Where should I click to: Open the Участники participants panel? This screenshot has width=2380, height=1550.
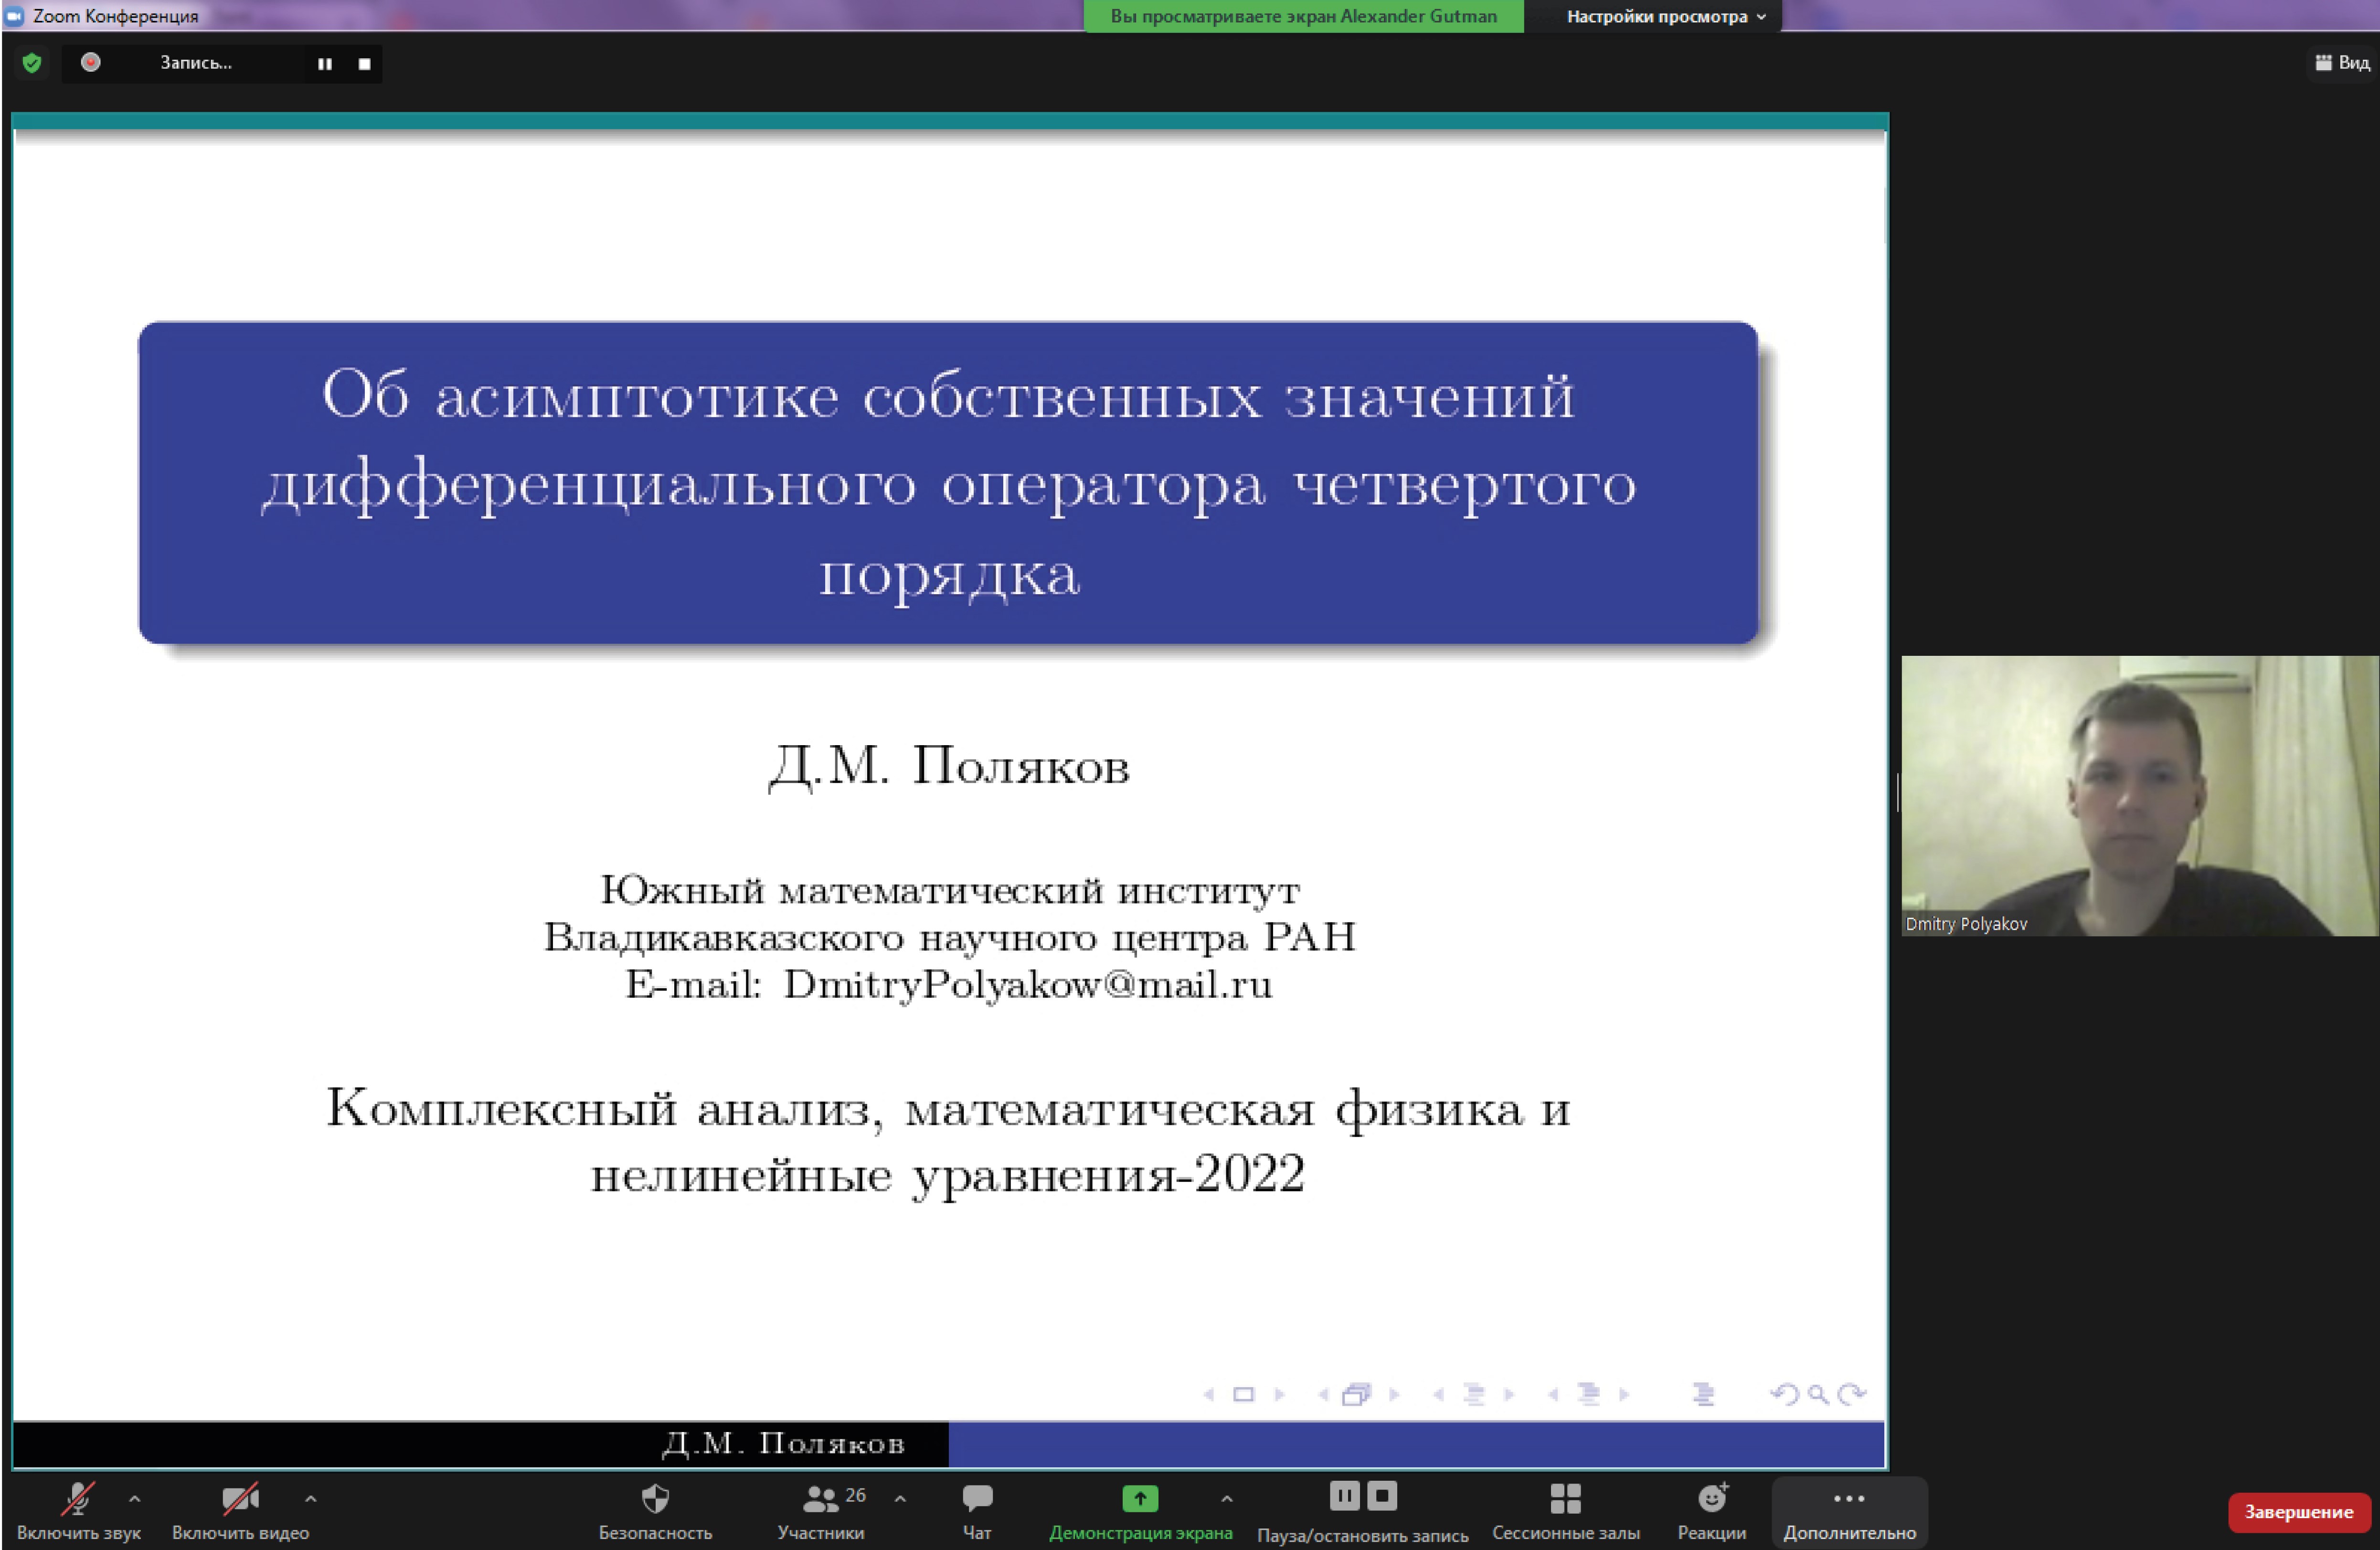(x=821, y=1511)
